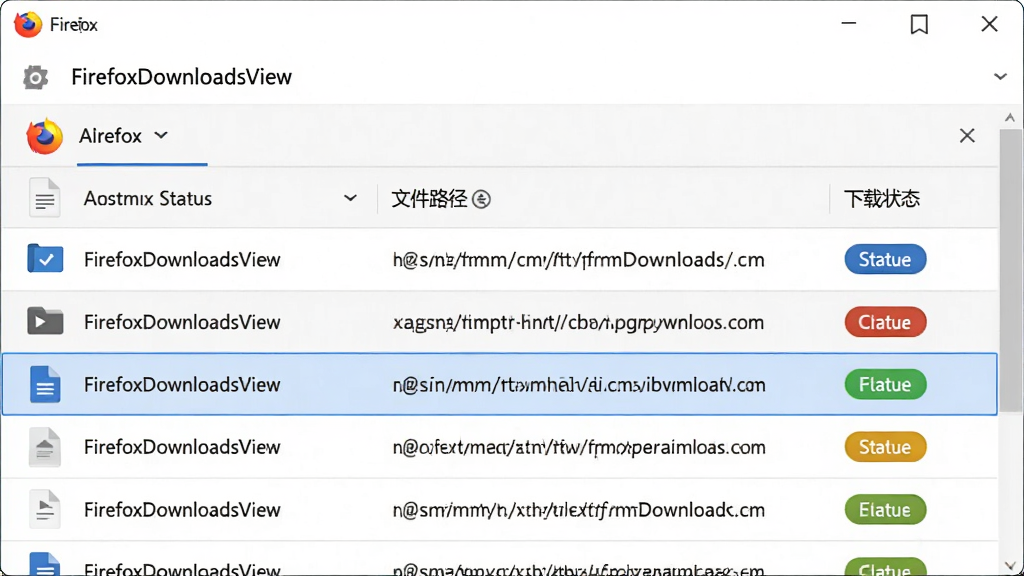Click the green Elatue status badge
The height and width of the screenshot is (576, 1024).
tap(885, 509)
